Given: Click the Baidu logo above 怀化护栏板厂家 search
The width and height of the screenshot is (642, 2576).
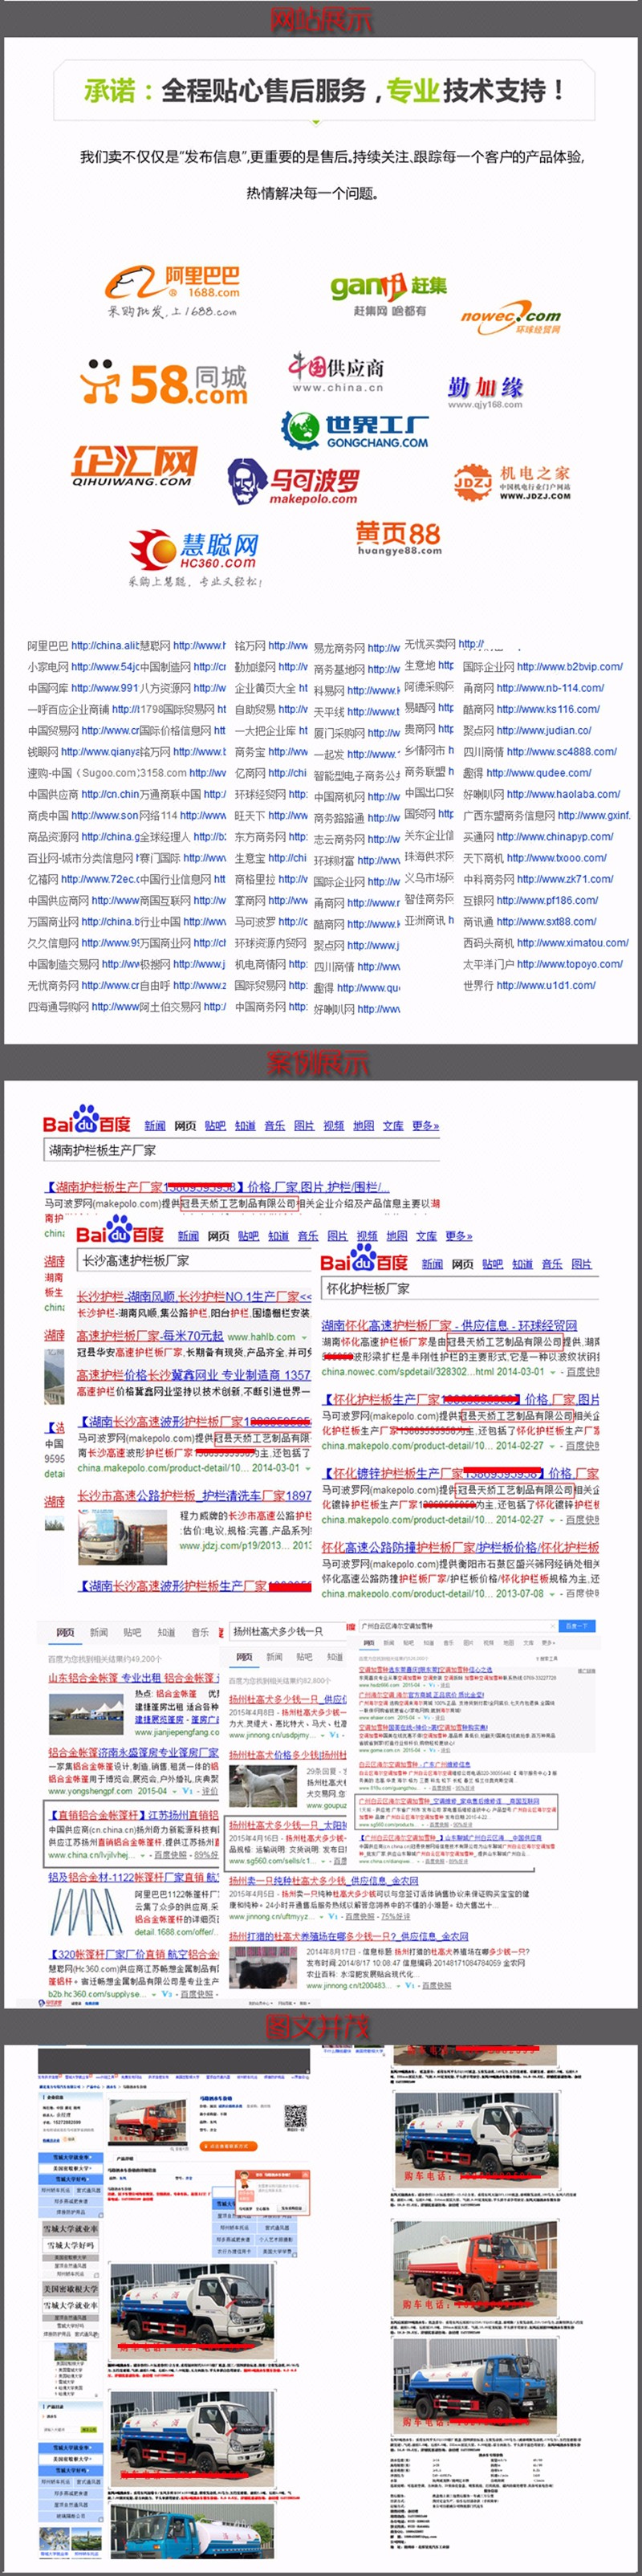Looking at the screenshot, I should click(x=364, y=1259).
